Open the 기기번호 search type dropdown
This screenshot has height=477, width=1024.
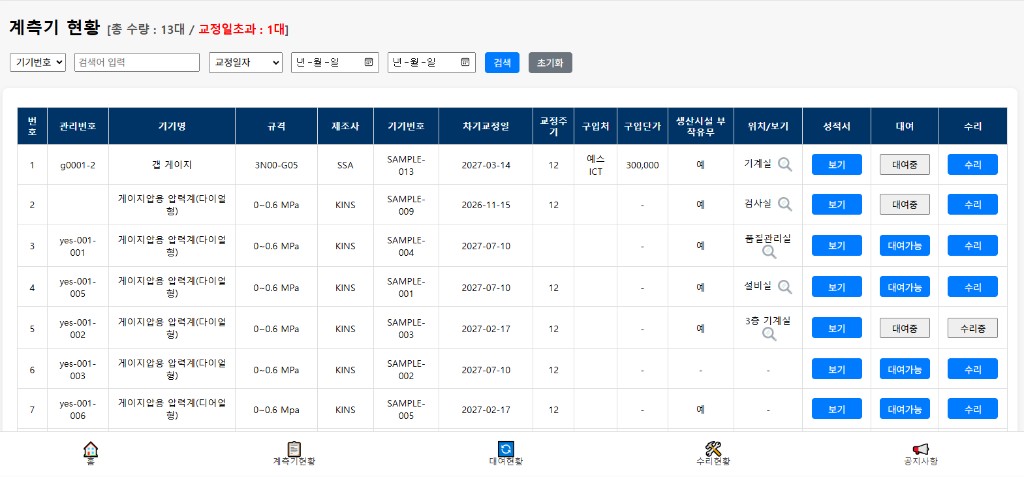pyautogui.click(x=38, y=62)
